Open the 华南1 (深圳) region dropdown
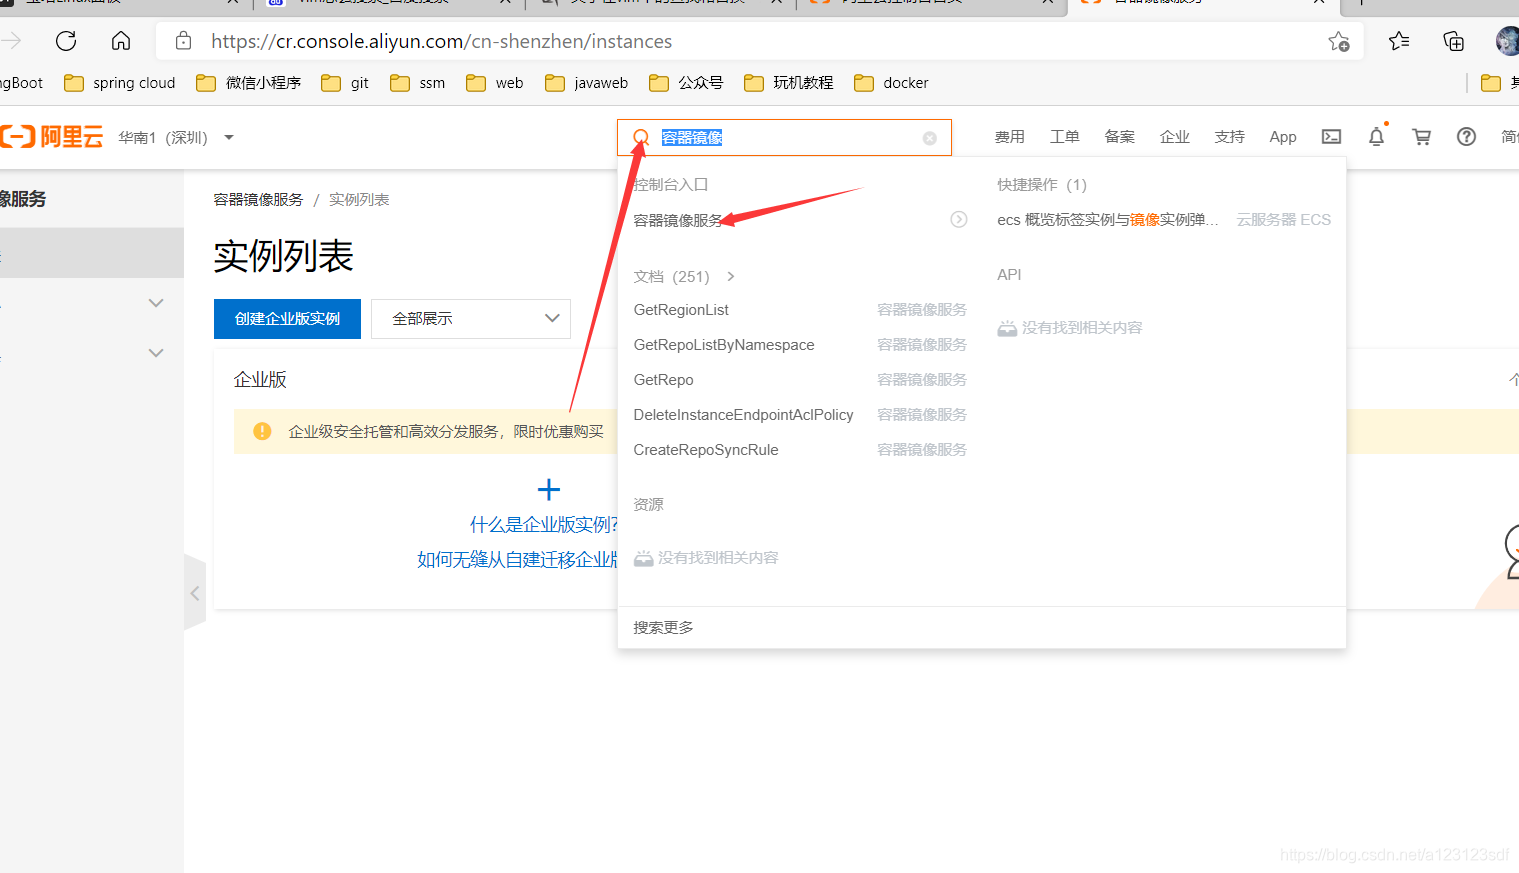1519x873 pixels. coord(176,137)
